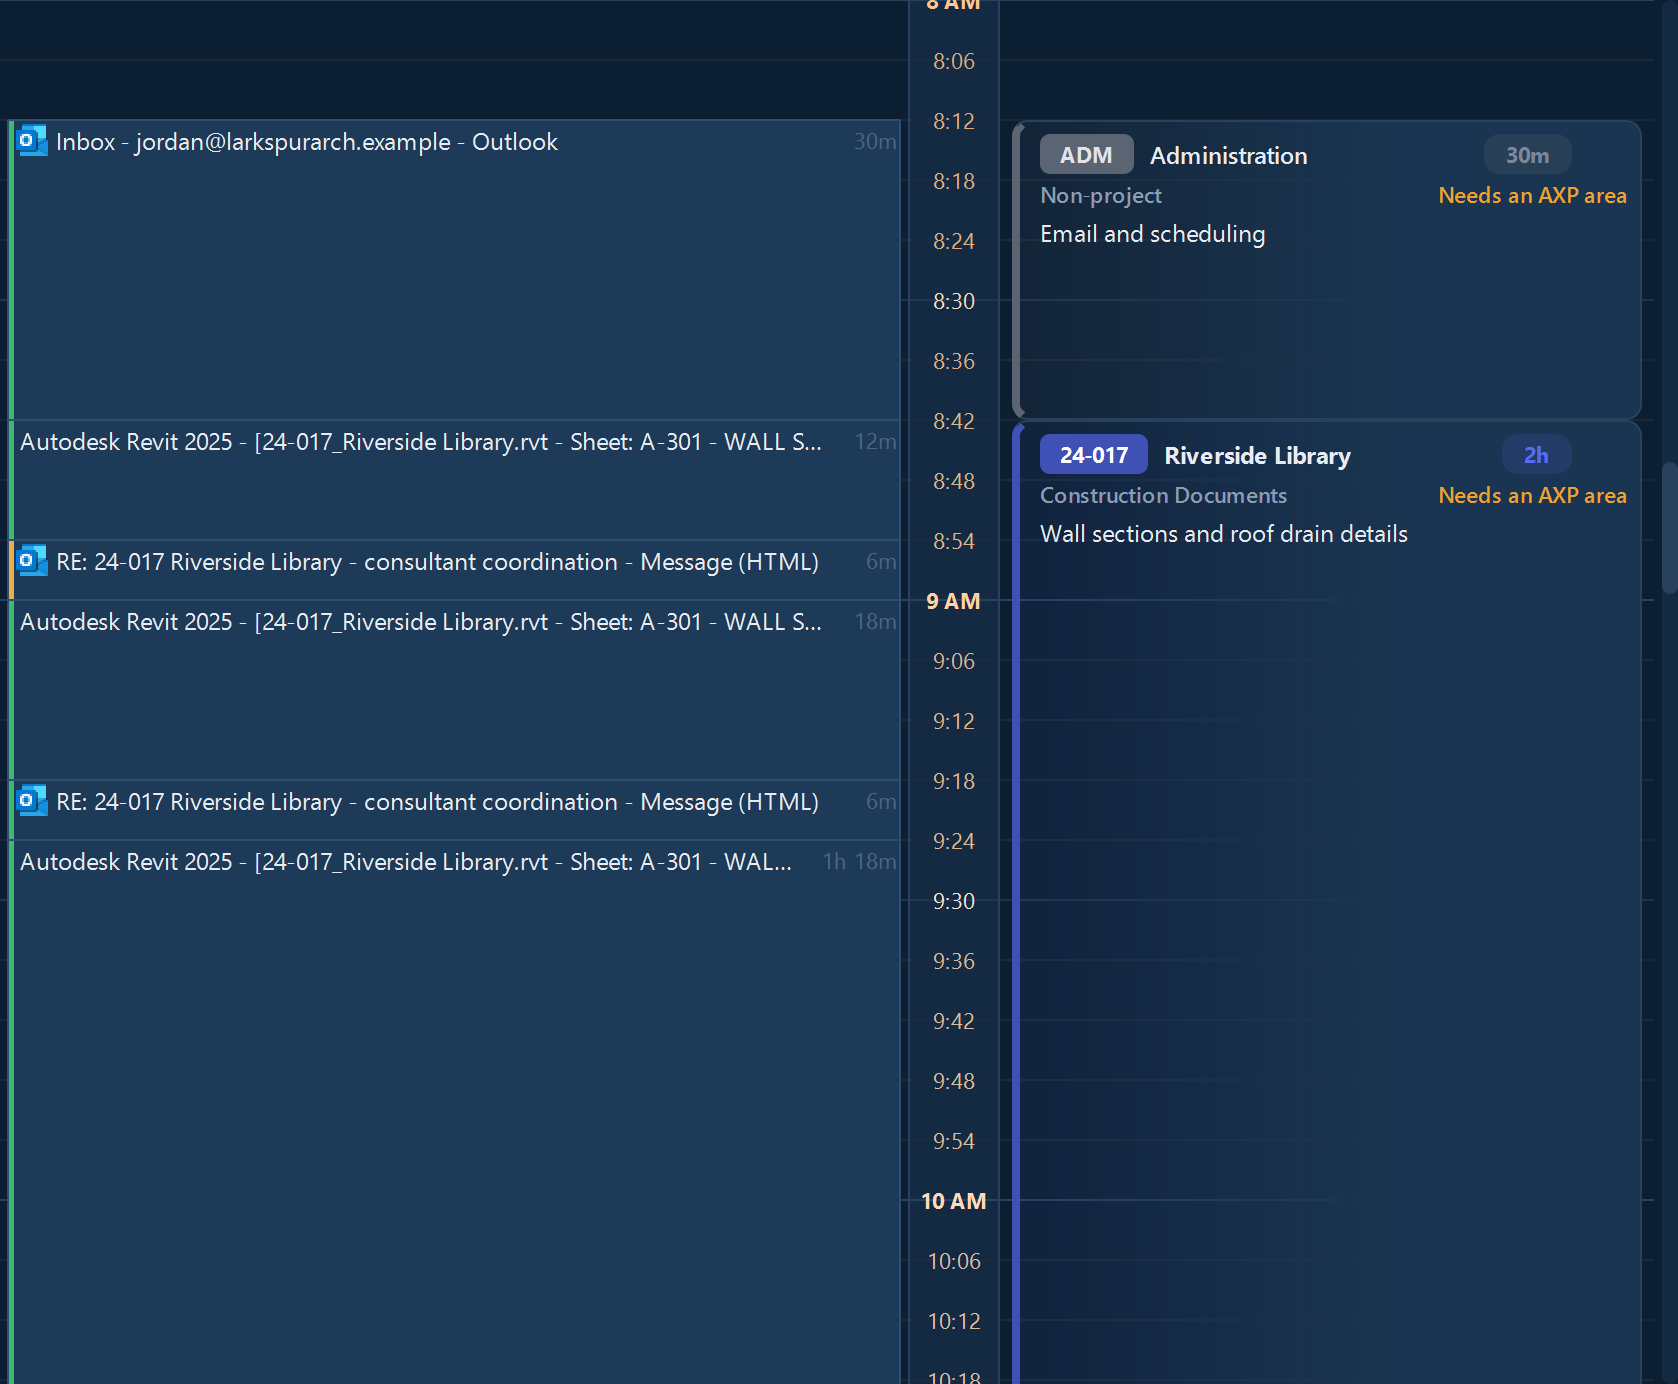The width and height of the screenshot is (1678, 1384).
Task: Click the 'Construction Documents' phase label
Action: [x=1163, y=496]
